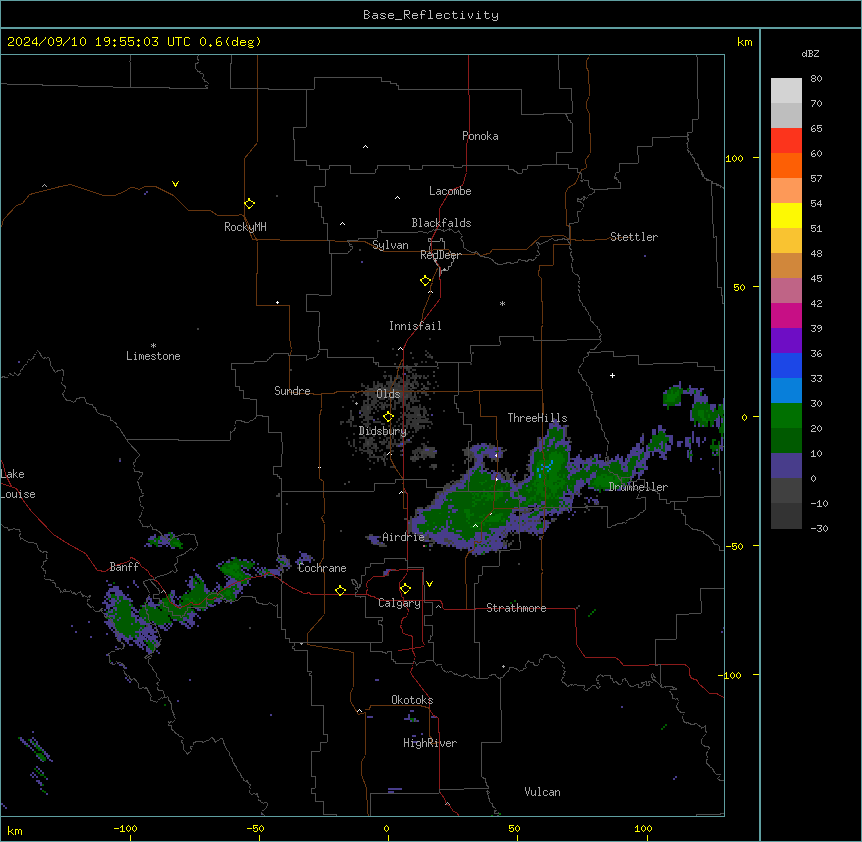Select the RockyMH label
This screenshot has height=842, width=862.
point(245,227)
